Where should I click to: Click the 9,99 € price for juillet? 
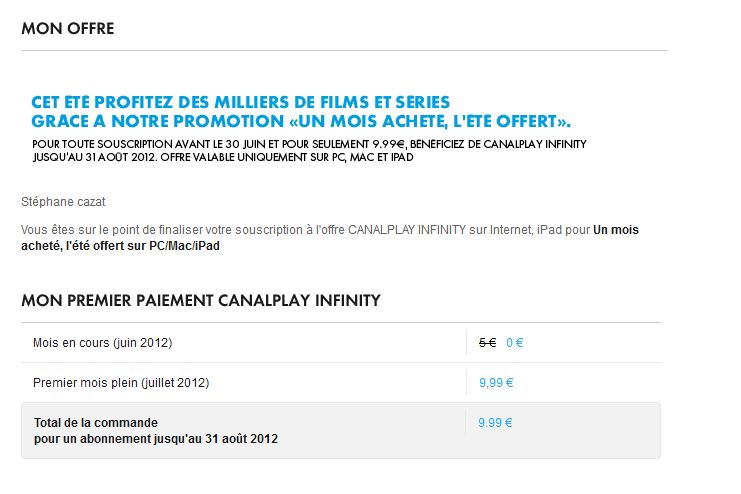(496, 382)
